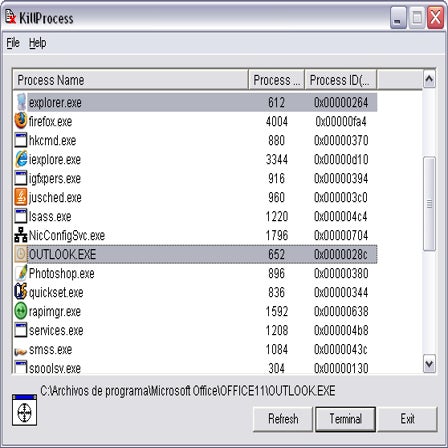Select the explorer.exe row name
448x448 pixels.
tap(55, 102)
